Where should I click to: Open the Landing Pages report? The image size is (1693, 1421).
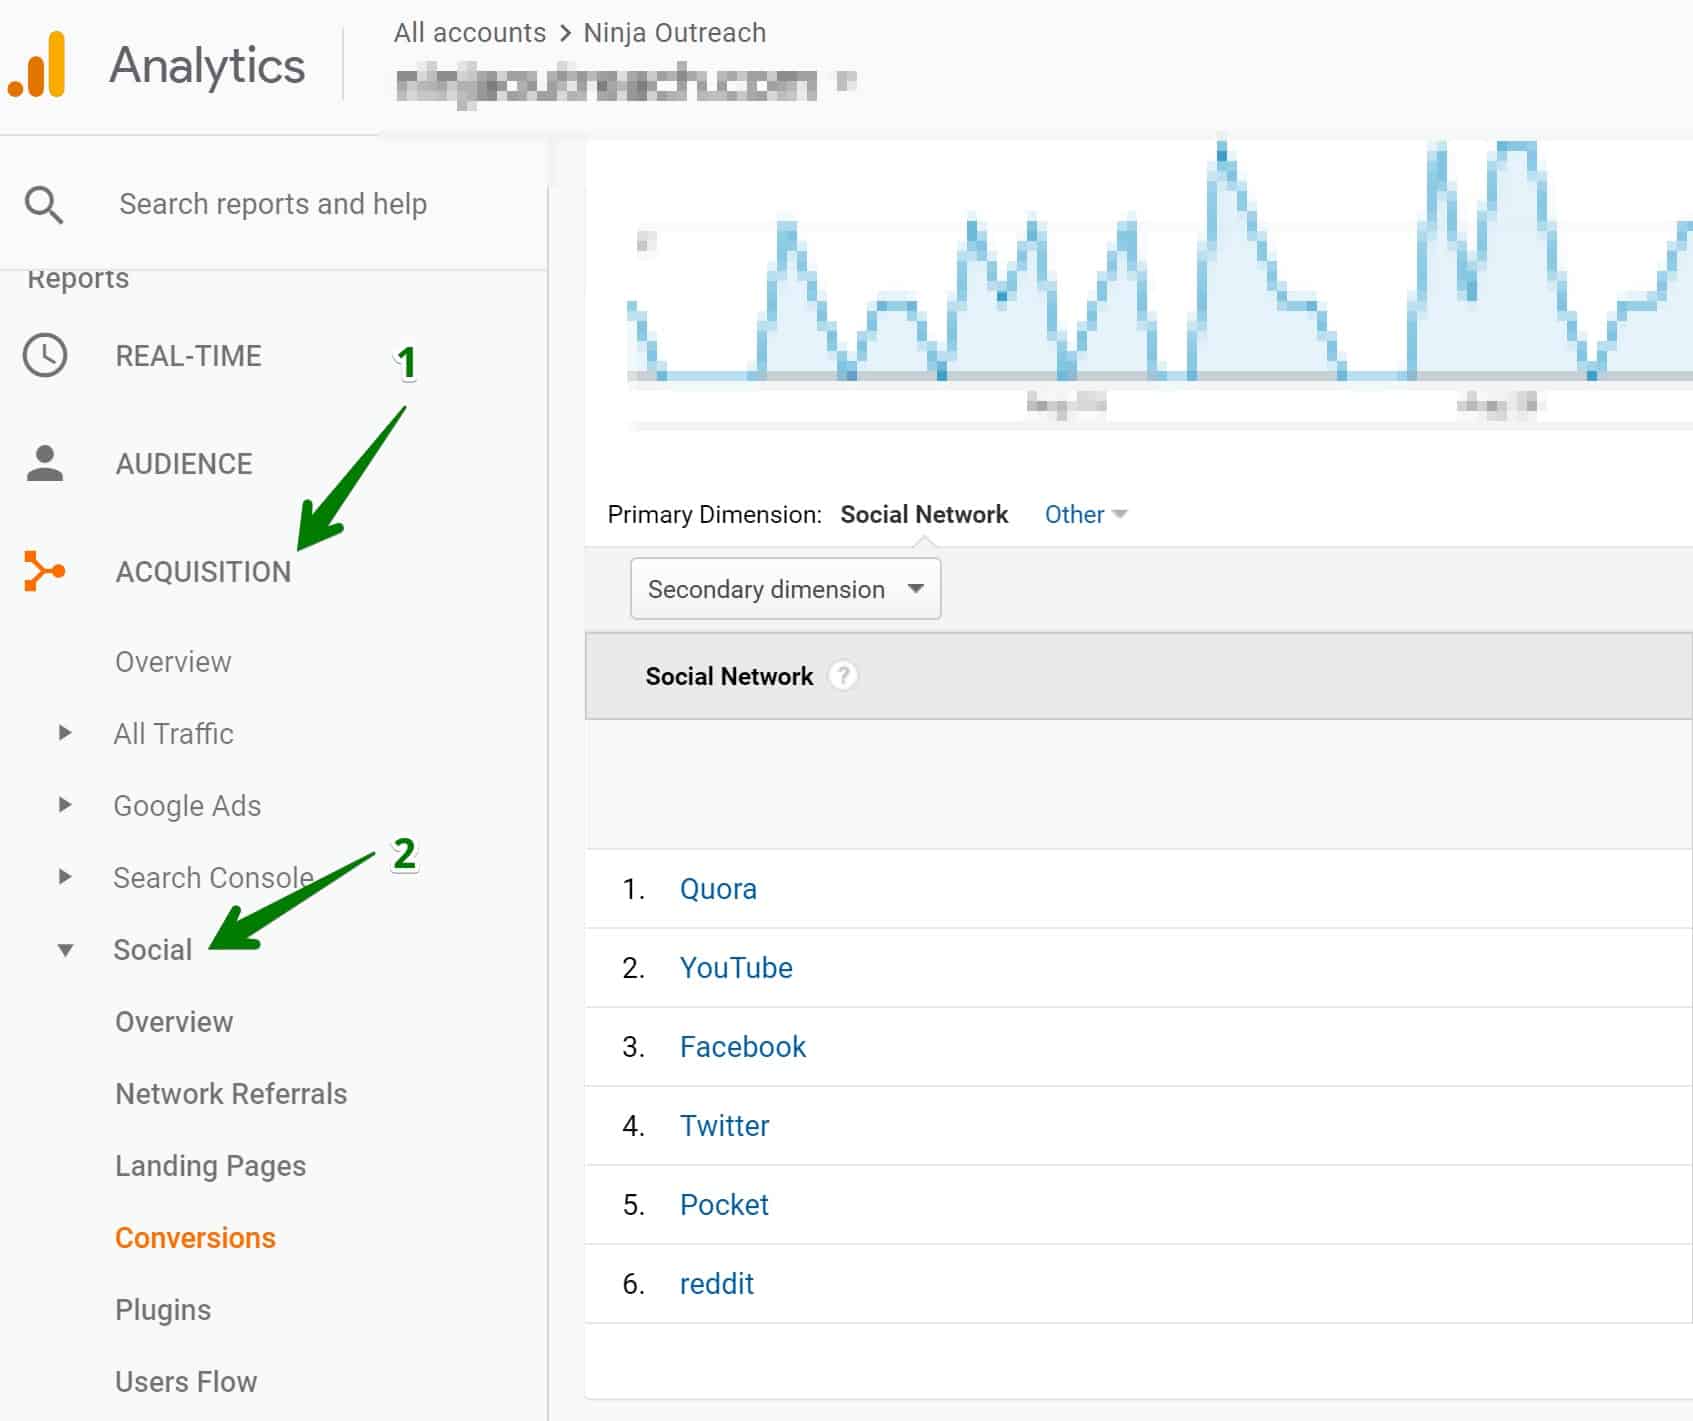(x=210, y=1166)
